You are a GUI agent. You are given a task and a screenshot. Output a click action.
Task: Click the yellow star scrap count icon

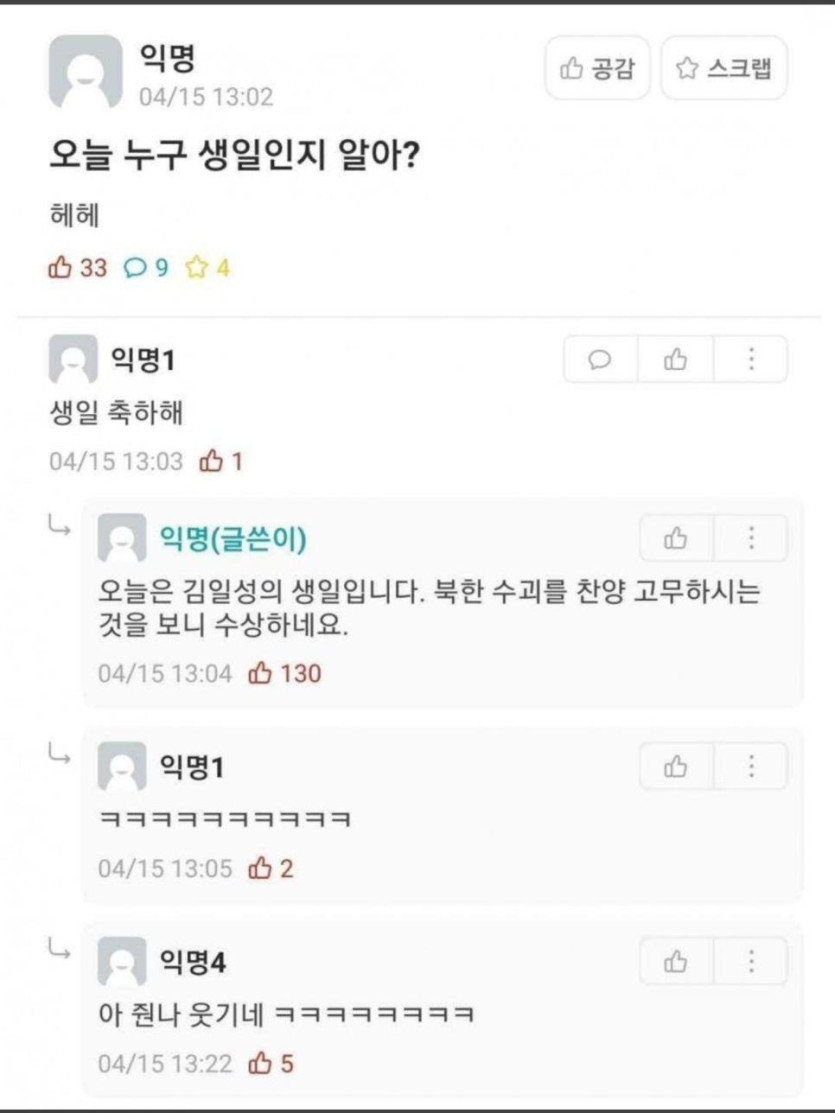coord(197,268)
